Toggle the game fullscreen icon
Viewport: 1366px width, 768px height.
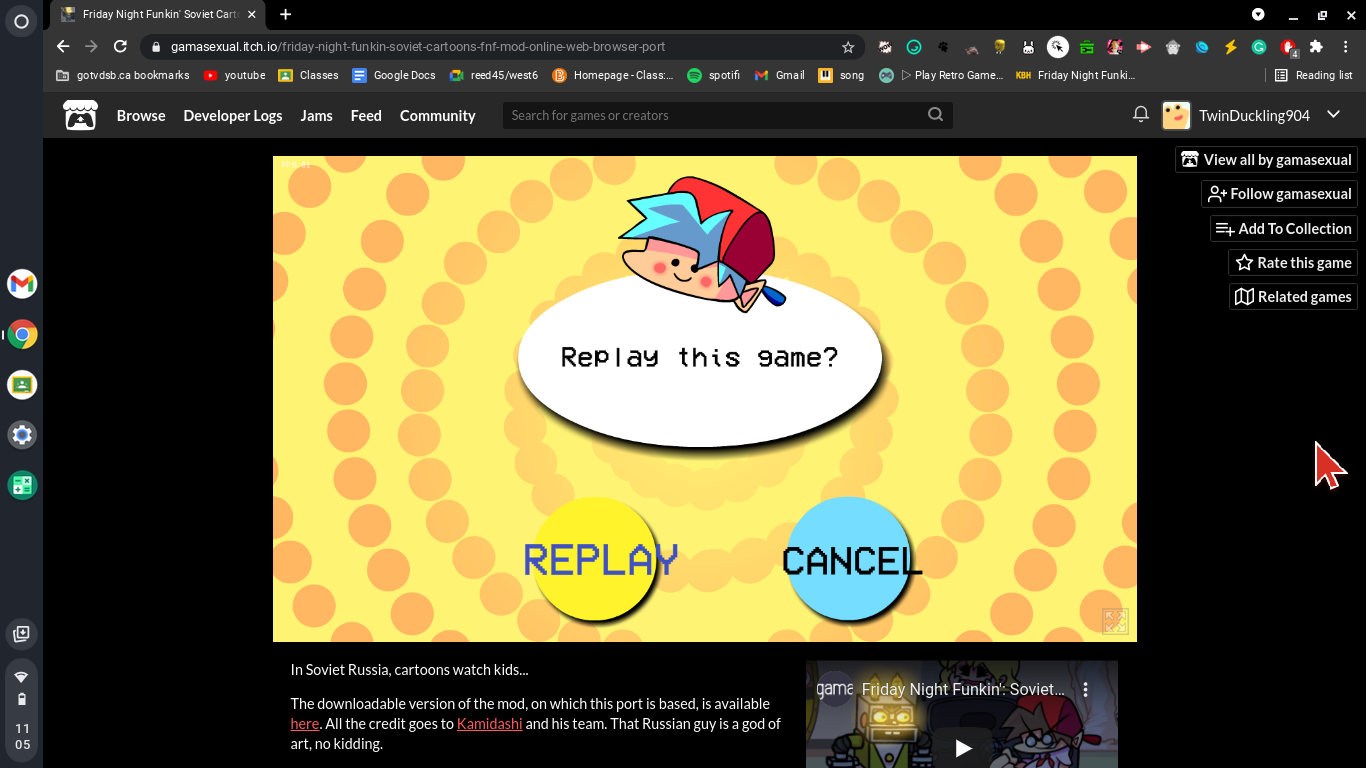click(x=1115, y=621)
